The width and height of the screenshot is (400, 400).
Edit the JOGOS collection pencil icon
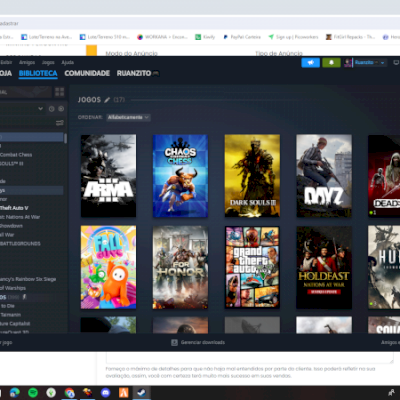(x=107, y=100)
